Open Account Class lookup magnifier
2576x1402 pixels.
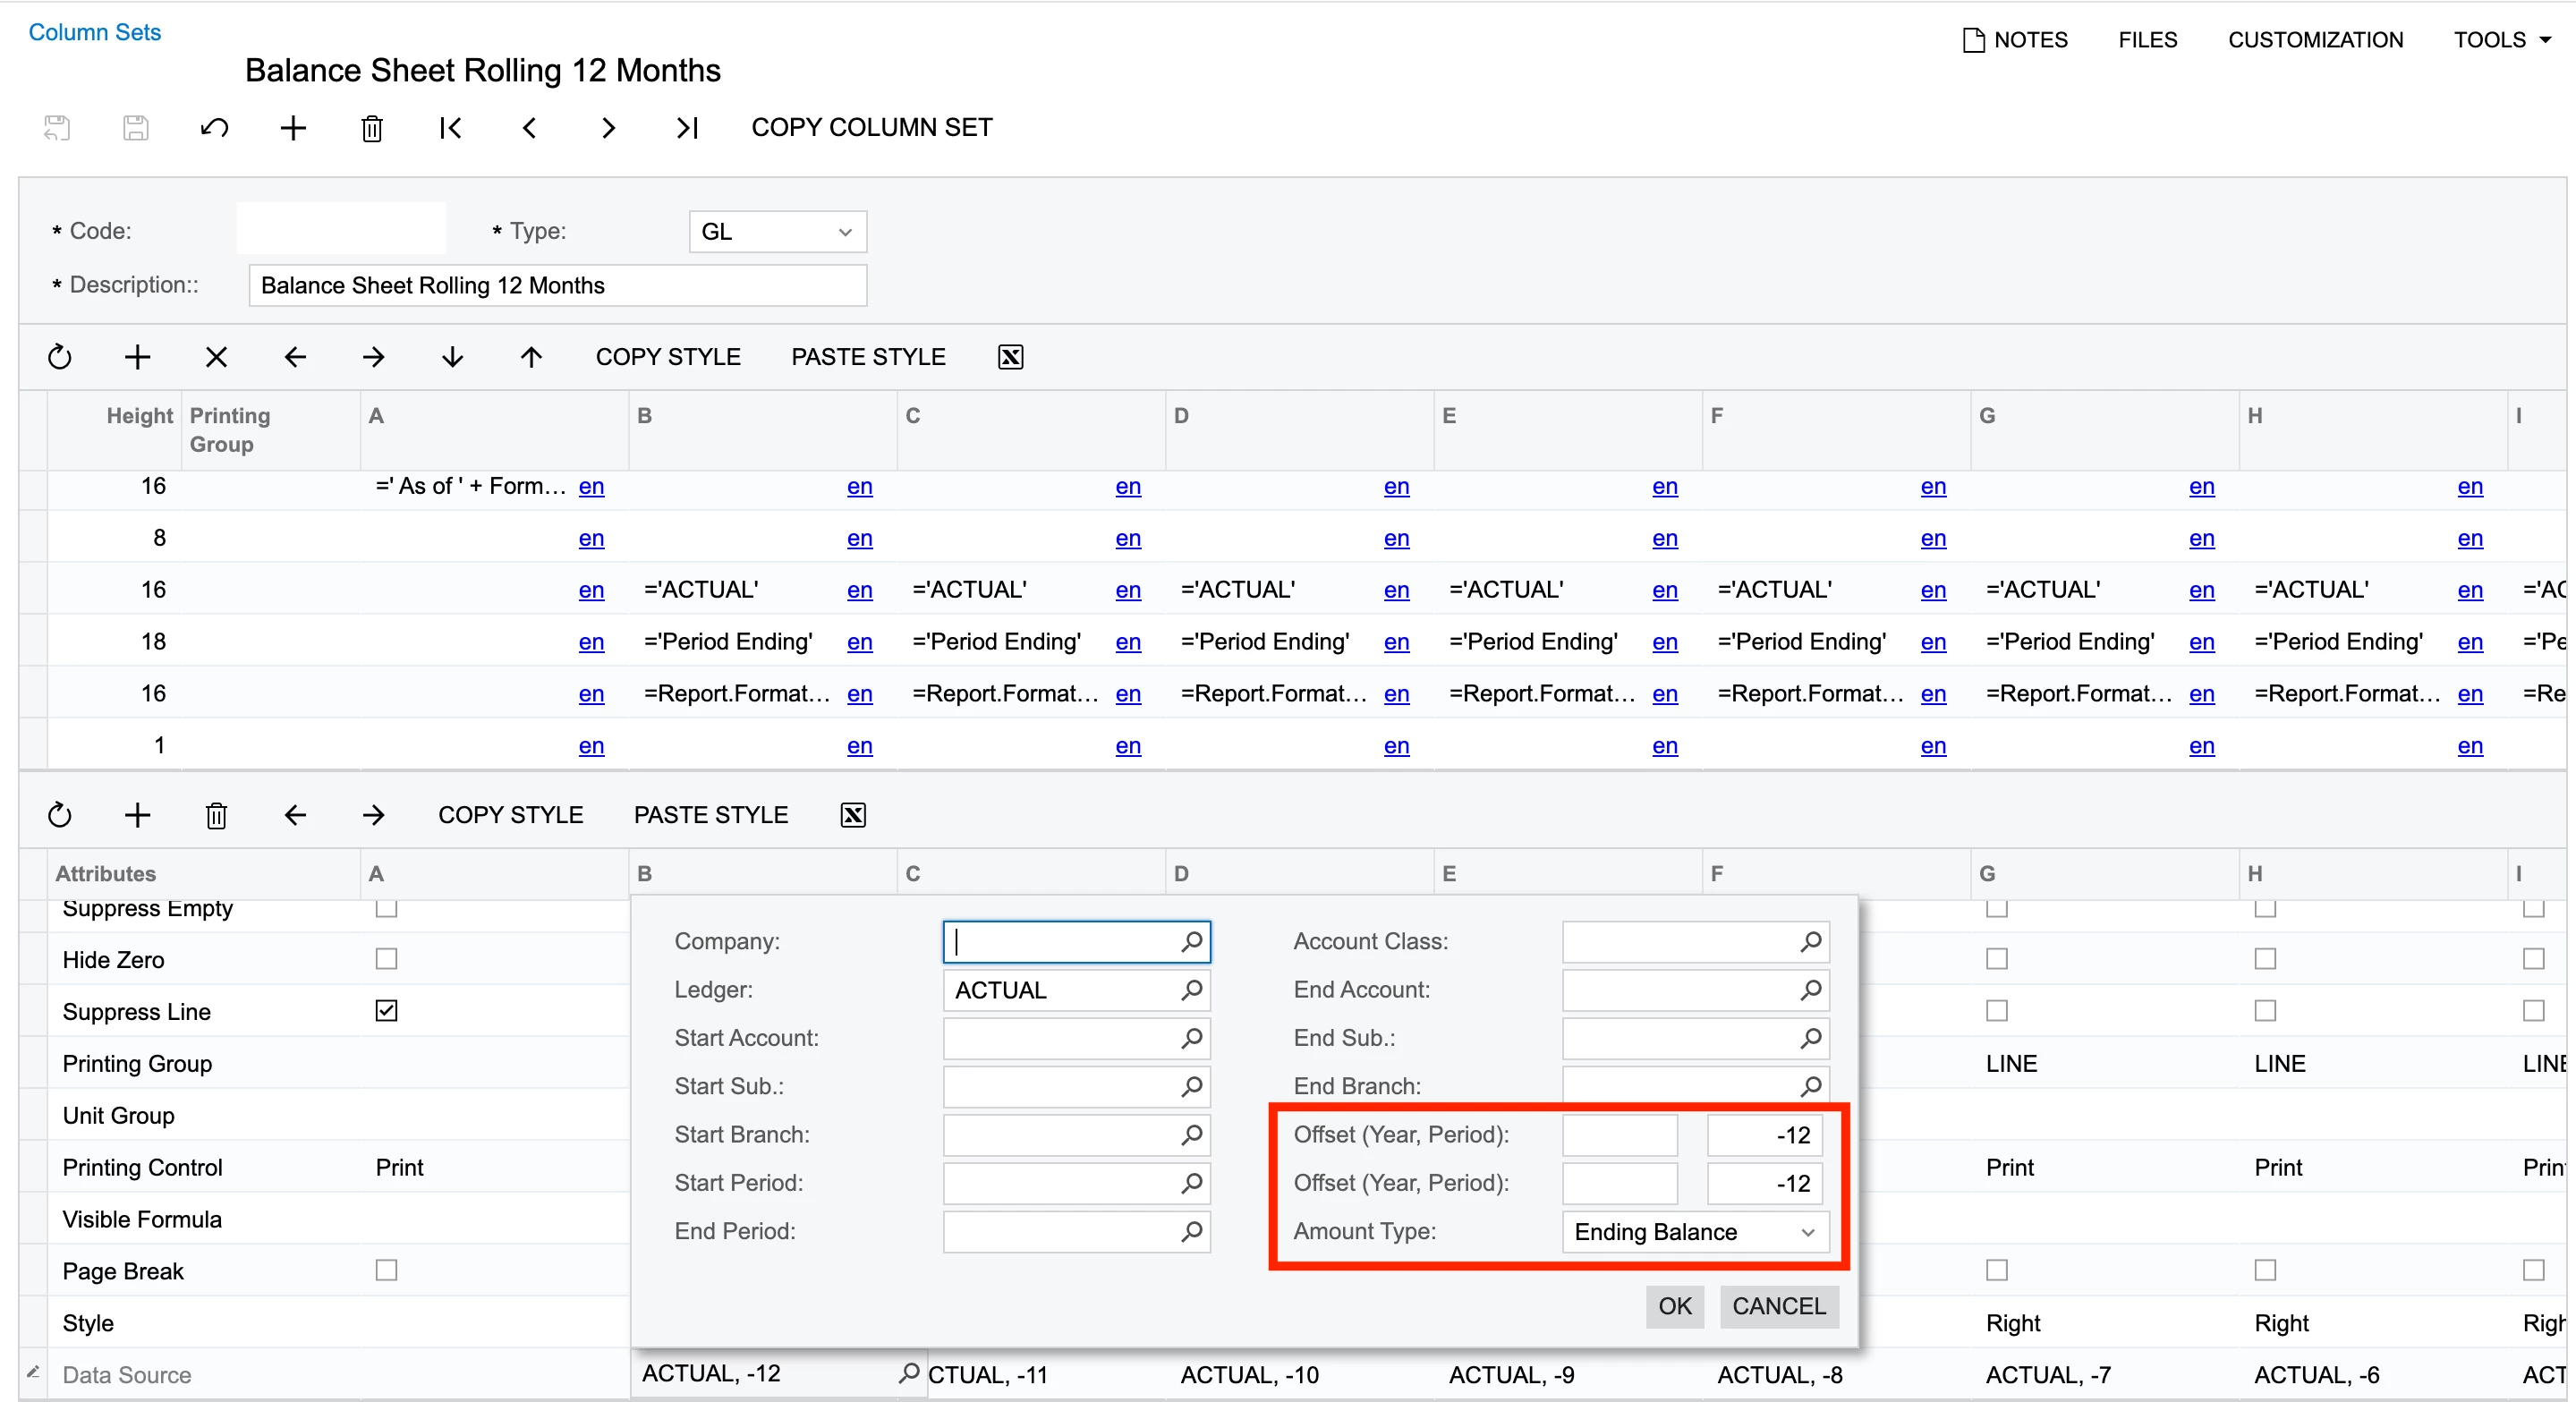click(x=1810, y=942)
